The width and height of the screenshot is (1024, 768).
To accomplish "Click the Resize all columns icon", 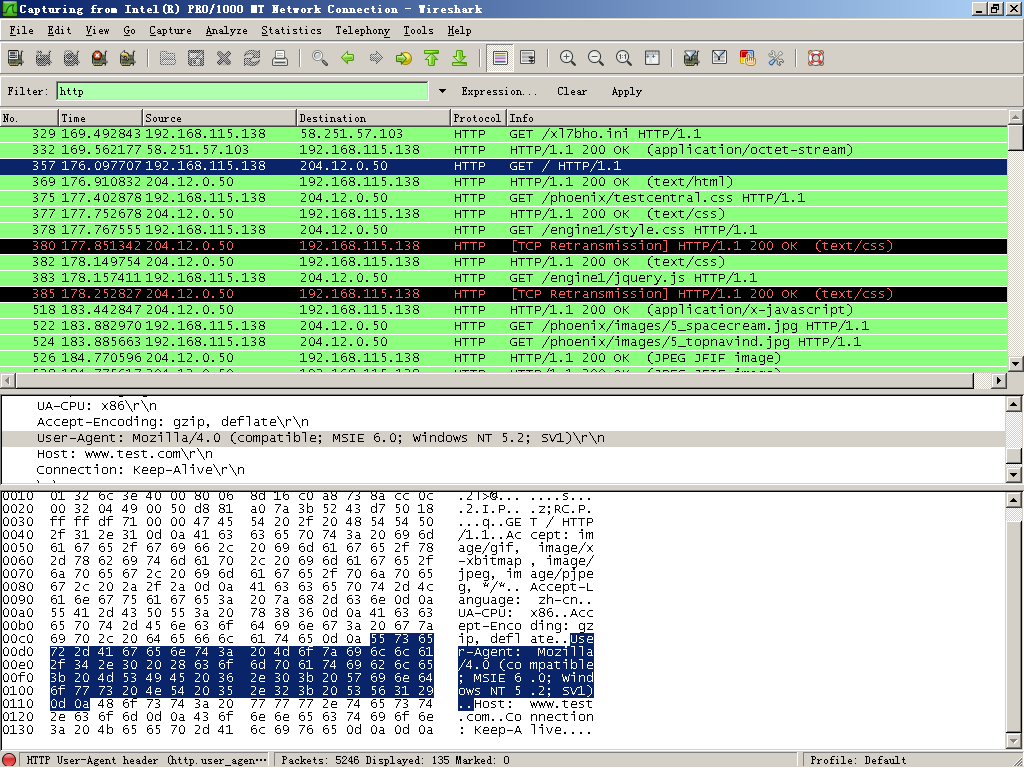I will click(652, 58).
